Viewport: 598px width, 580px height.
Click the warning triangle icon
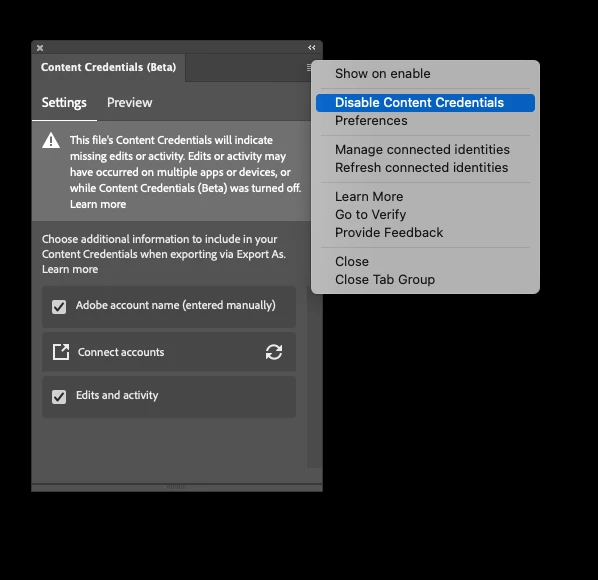[x=51, y=140]
